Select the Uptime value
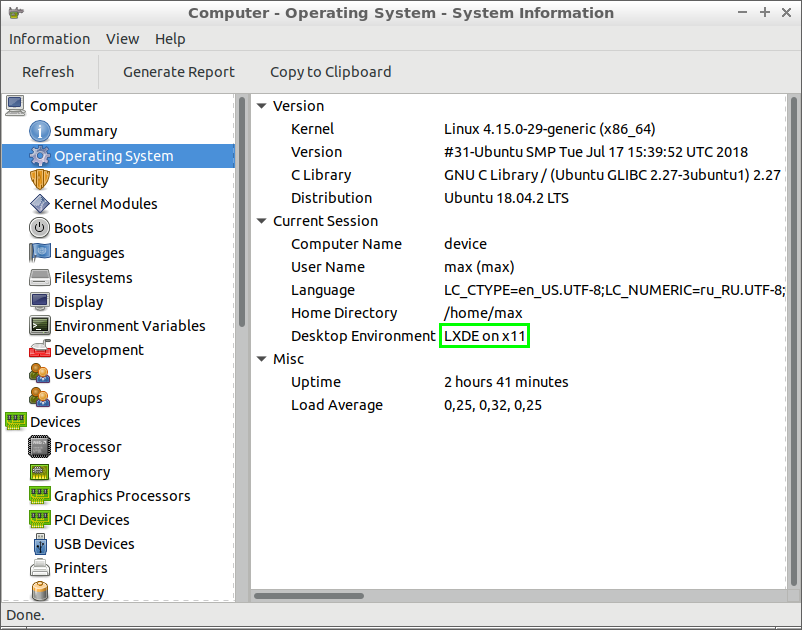This screenshot has width=802, height=630. pyautogui.click(x=506, y=382)
